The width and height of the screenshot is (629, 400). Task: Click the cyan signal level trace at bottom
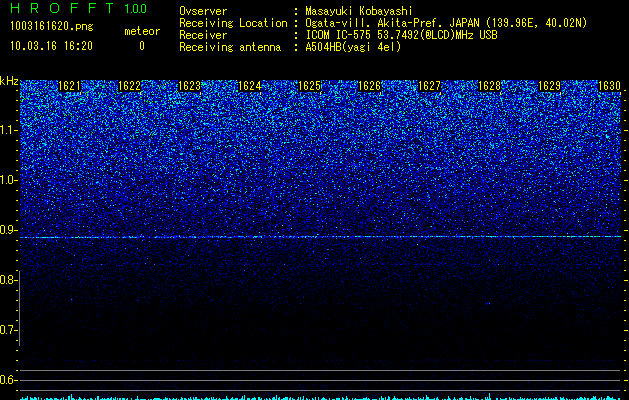[320, 397]
